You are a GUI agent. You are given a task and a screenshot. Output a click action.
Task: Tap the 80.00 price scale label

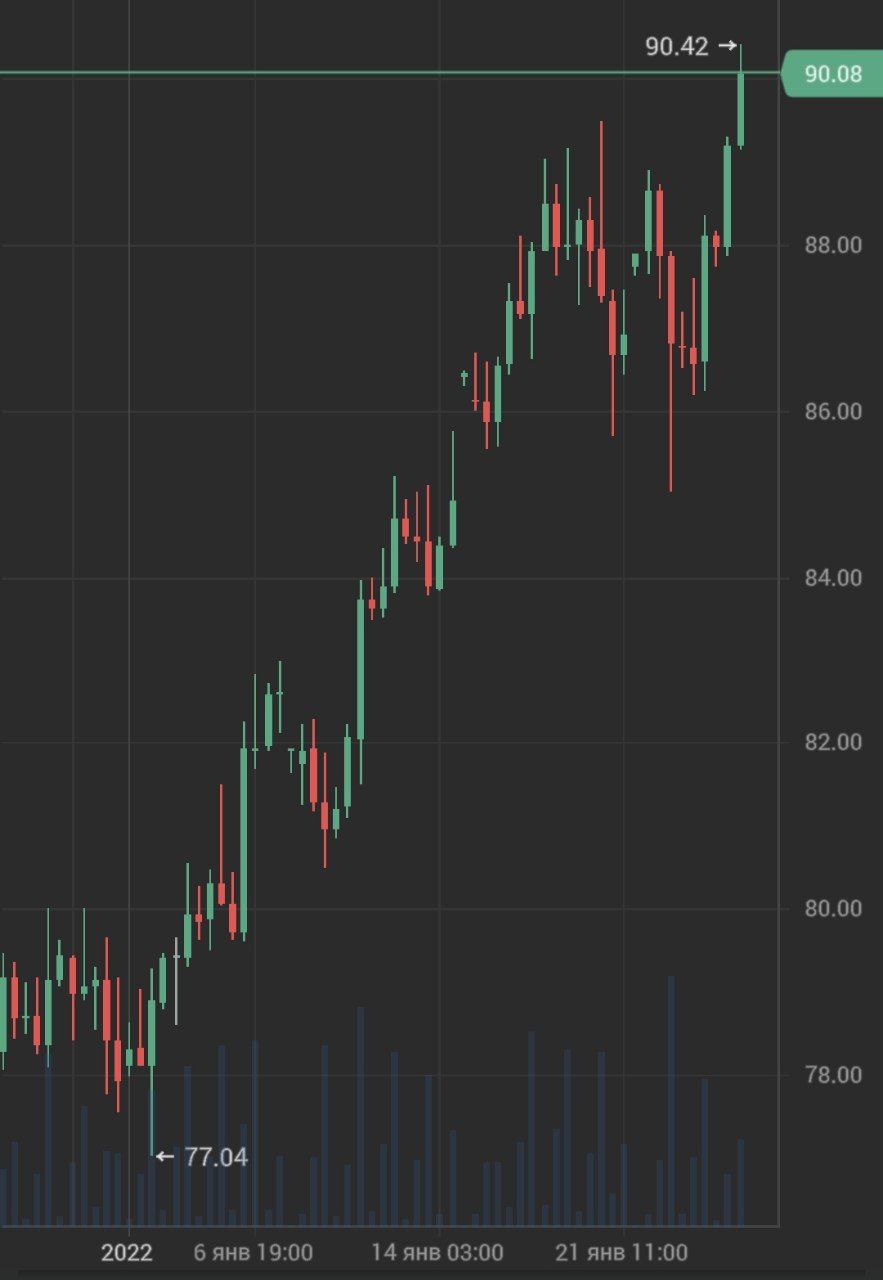(832, 908)
